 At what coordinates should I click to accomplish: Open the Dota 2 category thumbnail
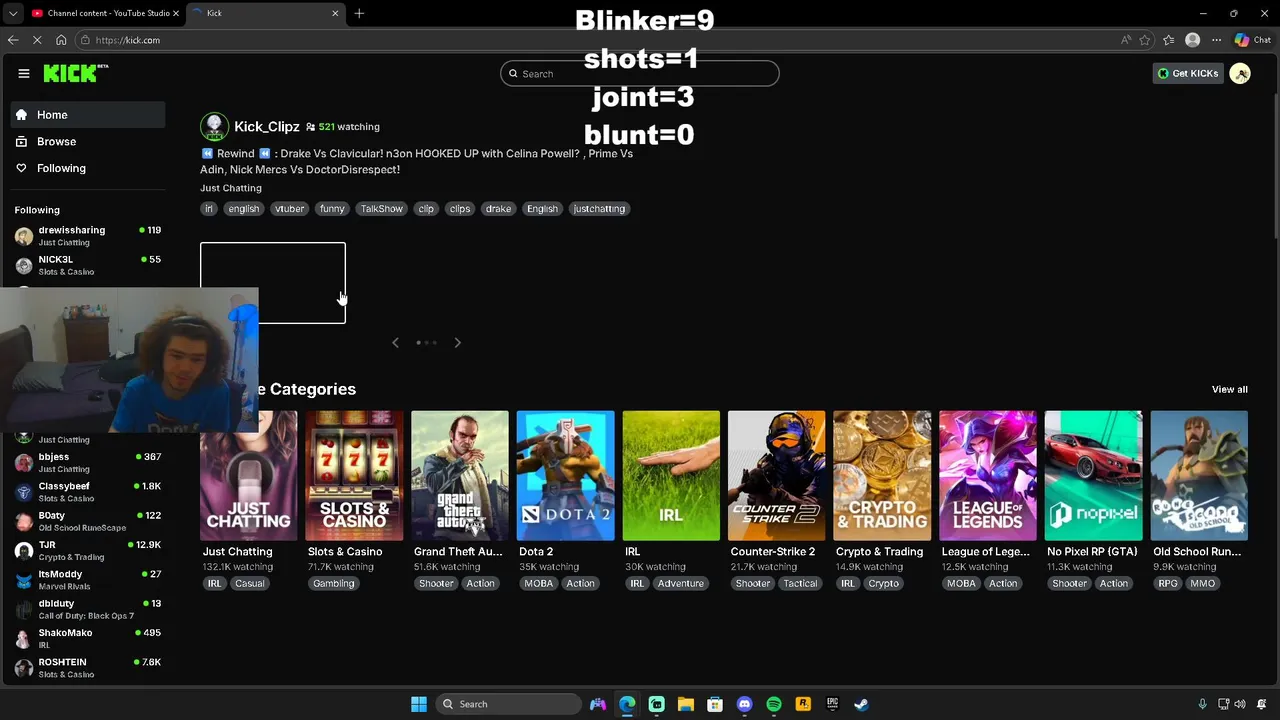point(565,476)
